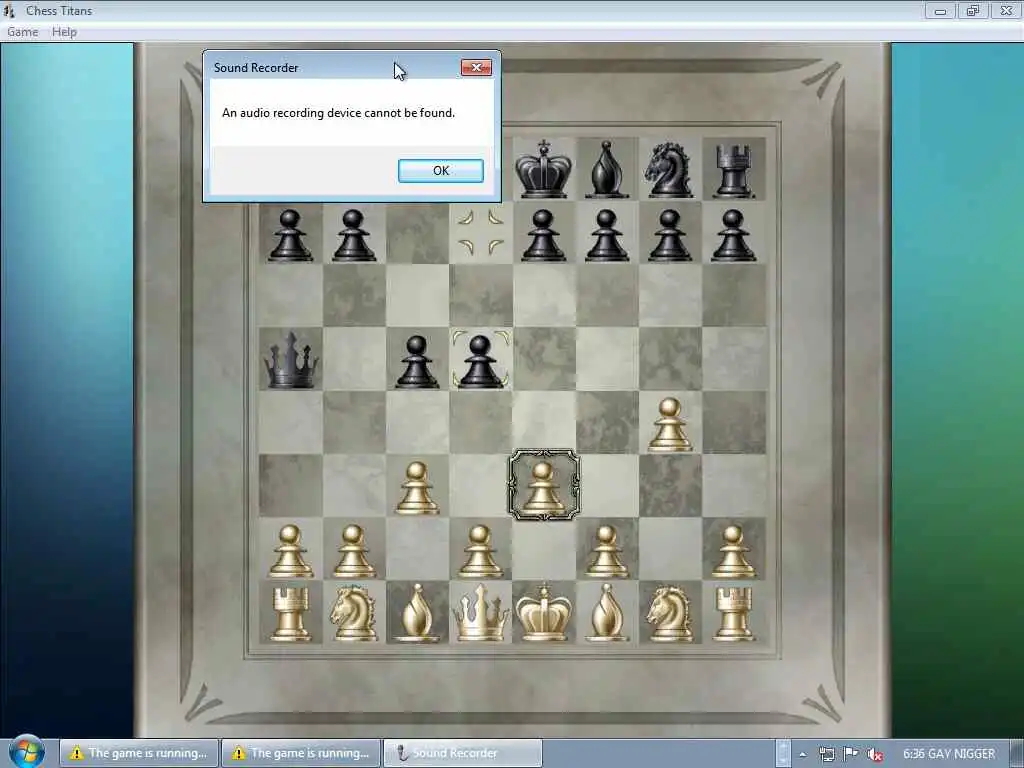Select the white pawn on g4

click(x=669, y=424)
